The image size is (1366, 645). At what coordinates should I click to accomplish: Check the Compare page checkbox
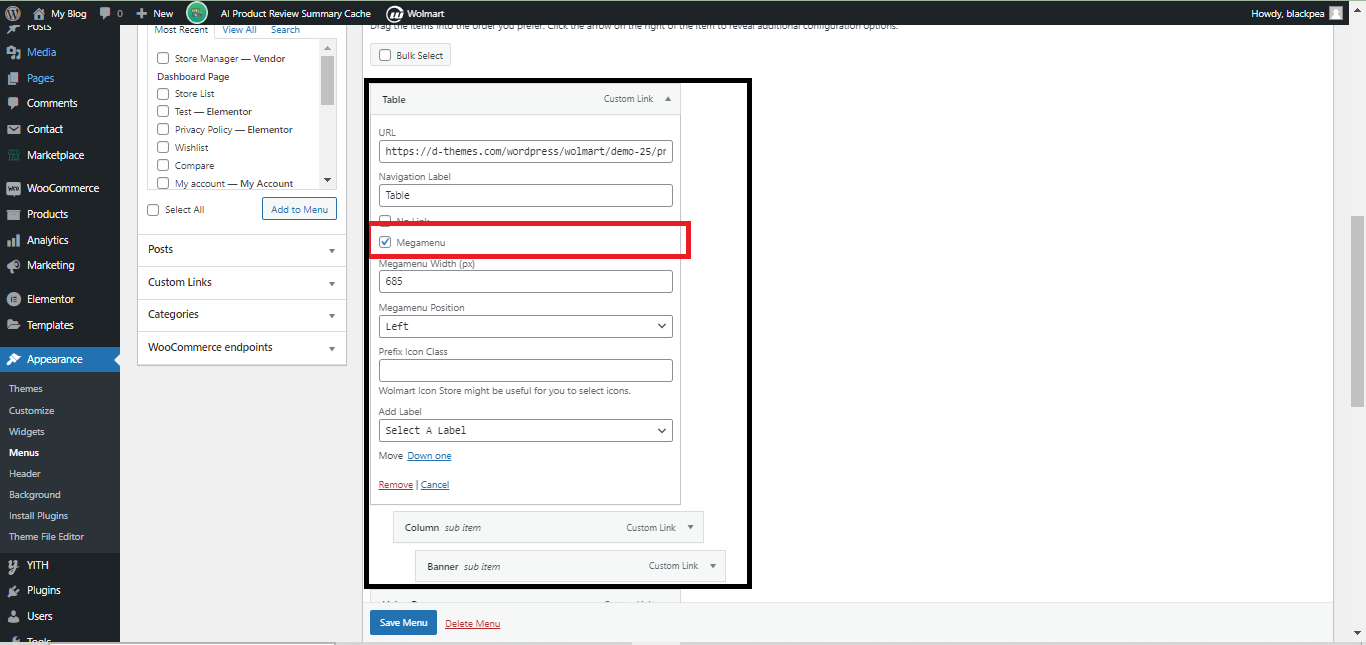point(163,166)
